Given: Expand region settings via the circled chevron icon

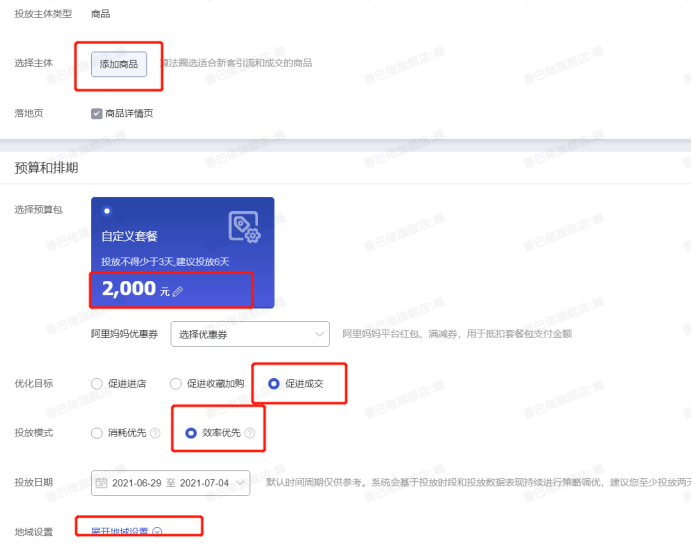Looking at the screenshot, I should tap(157, 532).
